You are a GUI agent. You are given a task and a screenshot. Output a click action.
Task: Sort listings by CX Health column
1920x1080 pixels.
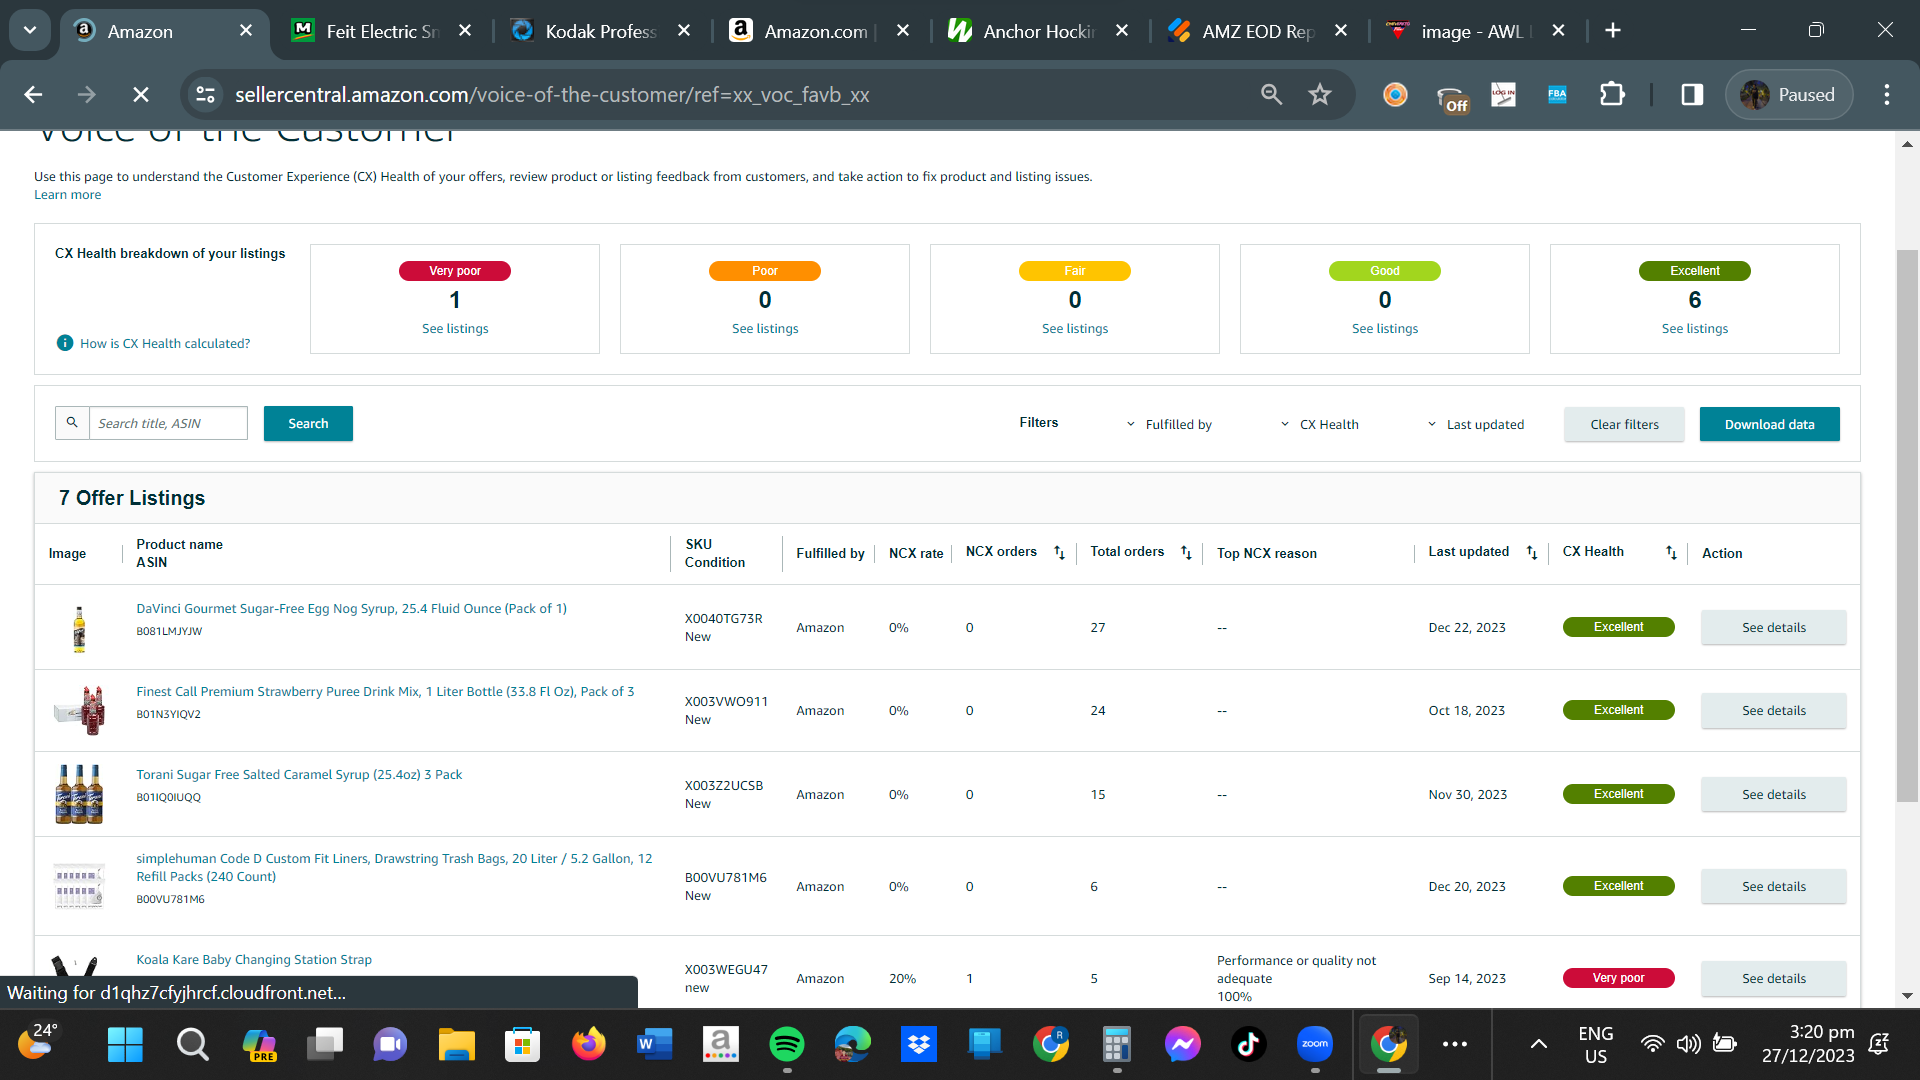tap(1671, 553)
